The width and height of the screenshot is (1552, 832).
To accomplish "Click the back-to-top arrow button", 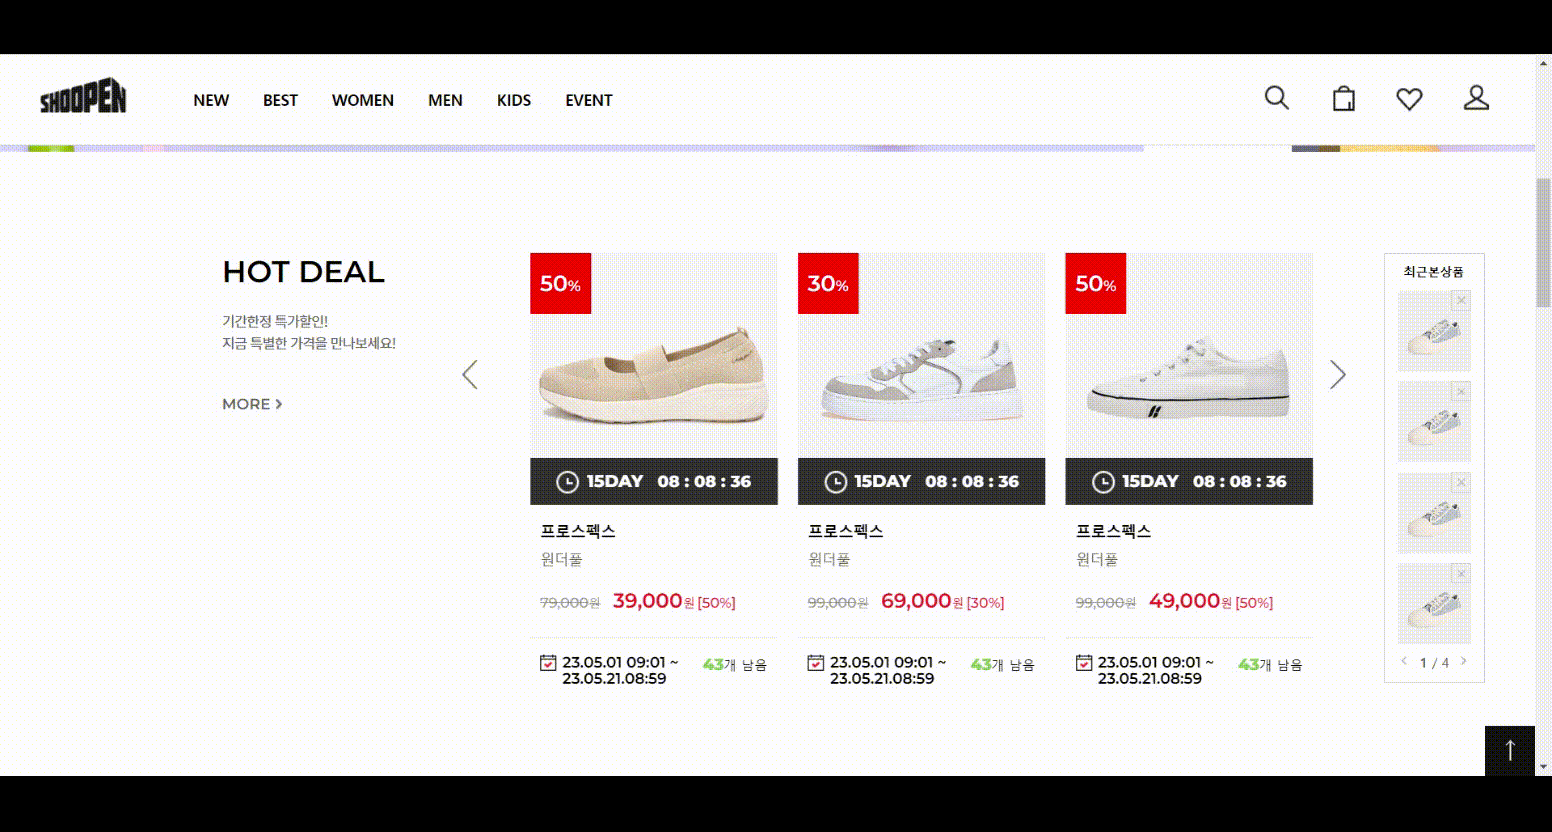I will 1510,750.
